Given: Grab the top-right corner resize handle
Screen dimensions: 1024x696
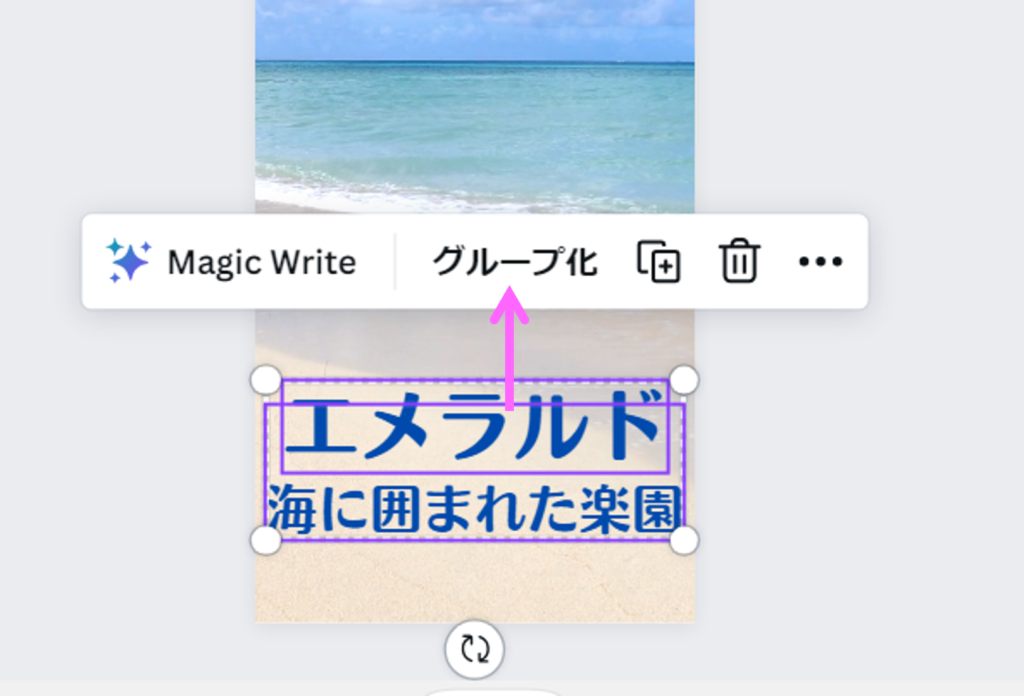Looking at the screenshot, I should pyautogui.click(x=684, y=380).
